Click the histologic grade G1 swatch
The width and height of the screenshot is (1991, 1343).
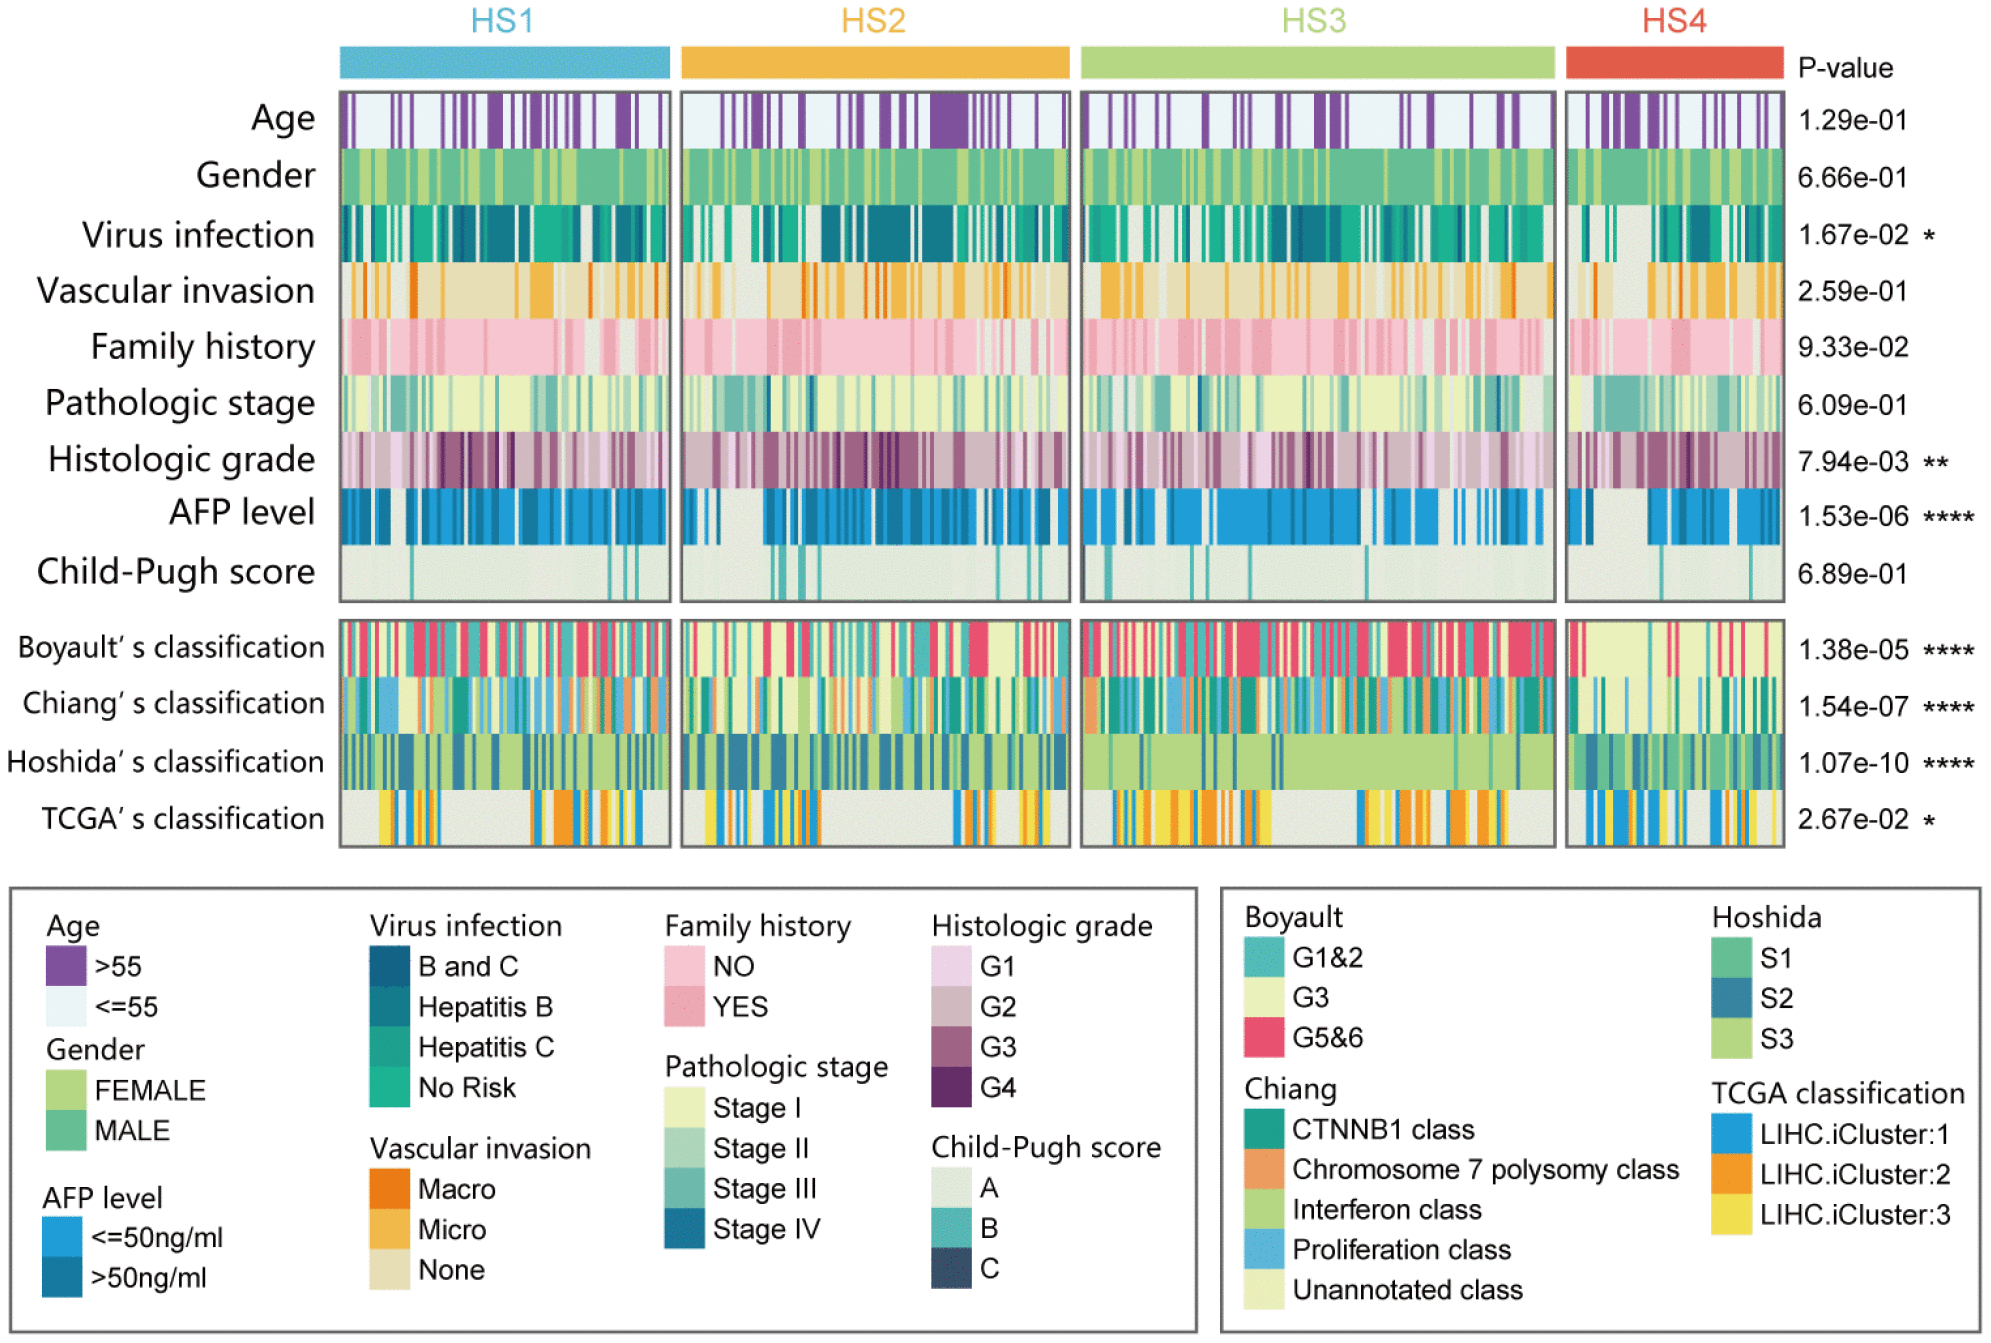(x=952, y=966)
